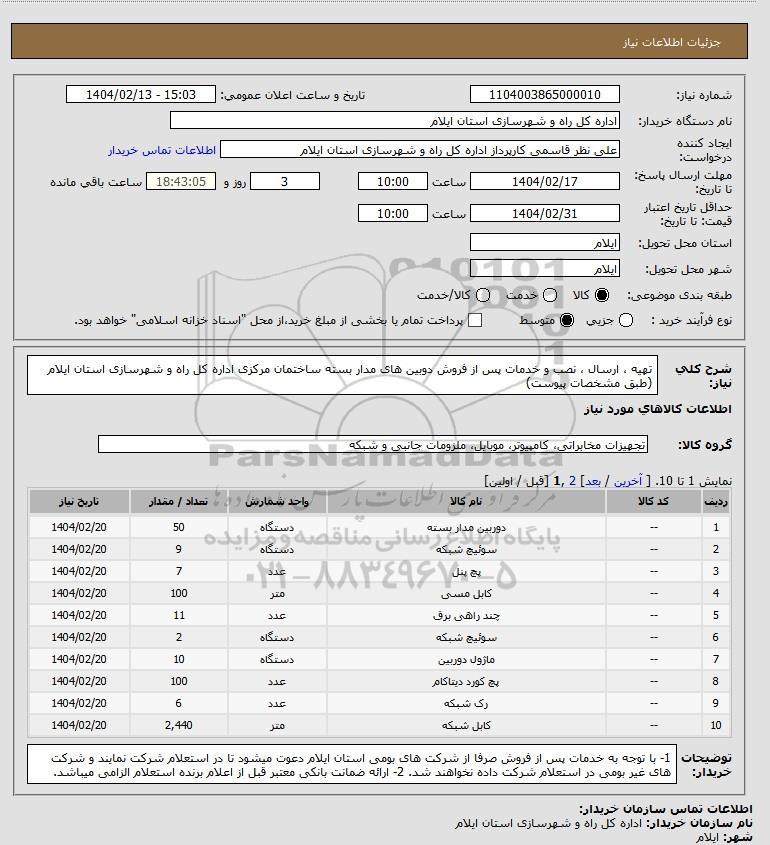This screenshot has width=770, height=845.
Task: Select the پچ پنل item name
Action: (466, 571)
